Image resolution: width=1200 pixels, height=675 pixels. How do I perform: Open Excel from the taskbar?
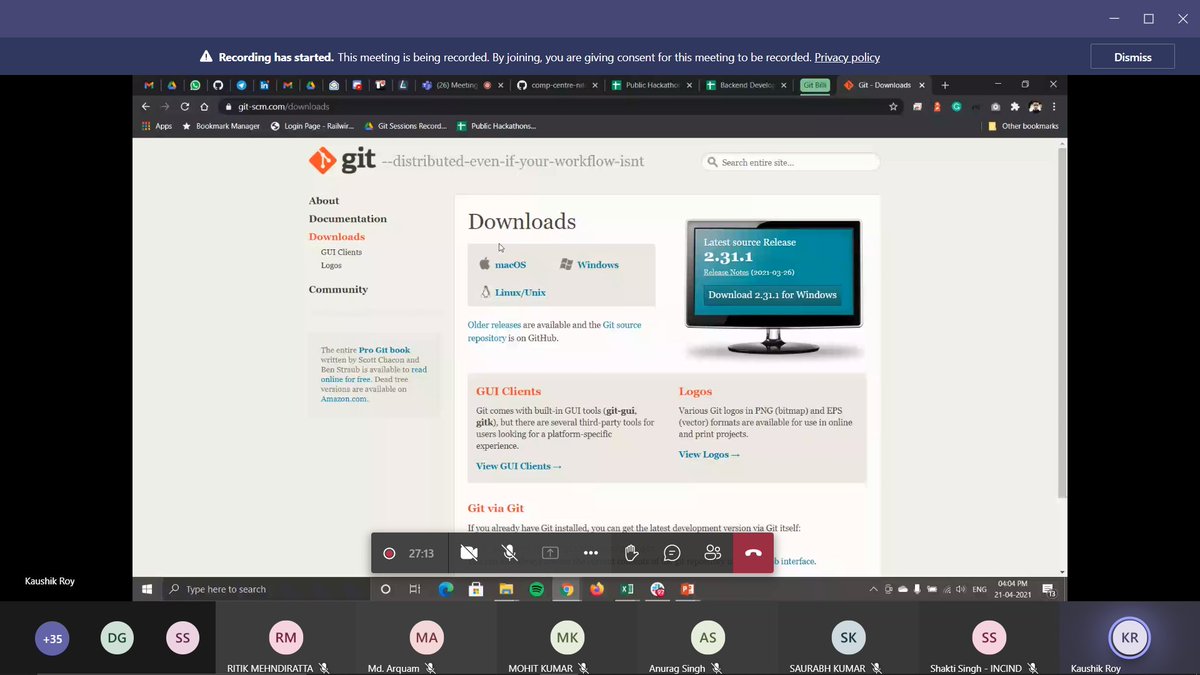click(x=627, y=589)
